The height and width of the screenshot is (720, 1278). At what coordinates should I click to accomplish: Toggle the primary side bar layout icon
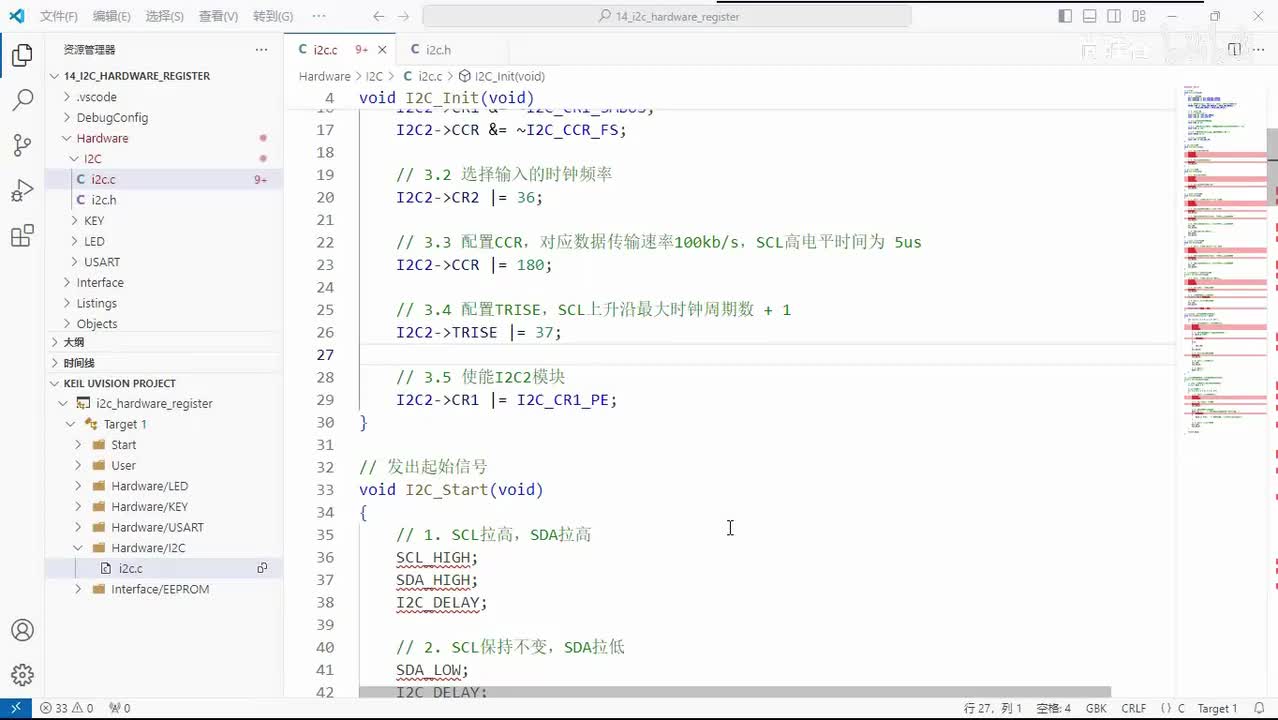coord(1065,16)
